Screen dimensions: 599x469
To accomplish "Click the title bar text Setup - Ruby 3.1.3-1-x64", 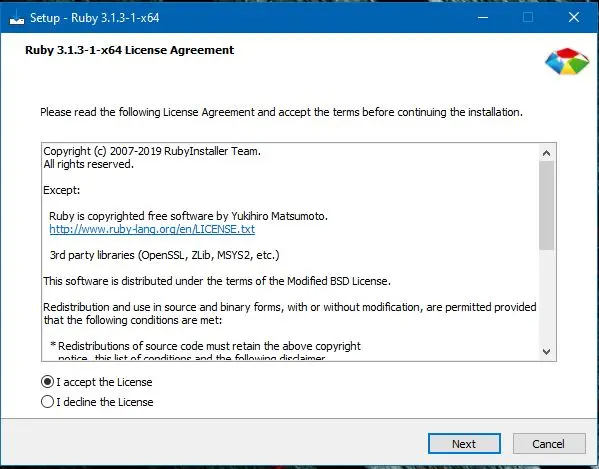I will [x=95, y=18].
